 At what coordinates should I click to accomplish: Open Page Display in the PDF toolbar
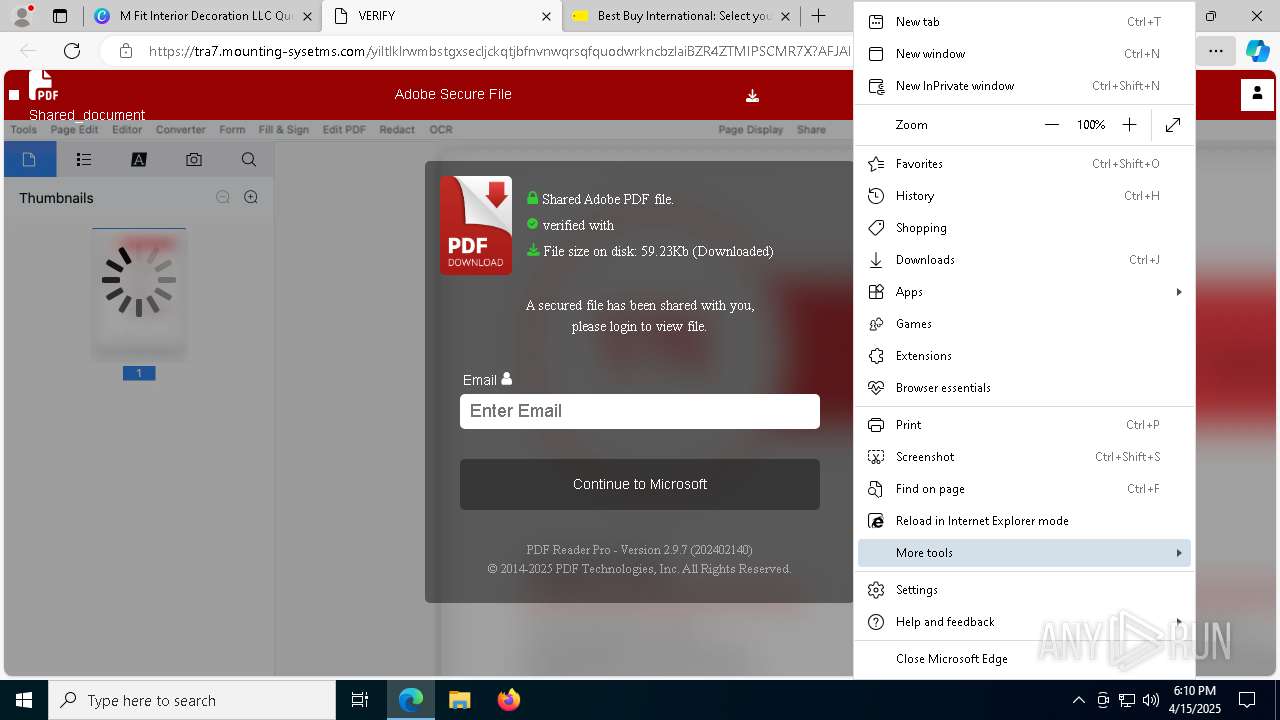point(751,130)
